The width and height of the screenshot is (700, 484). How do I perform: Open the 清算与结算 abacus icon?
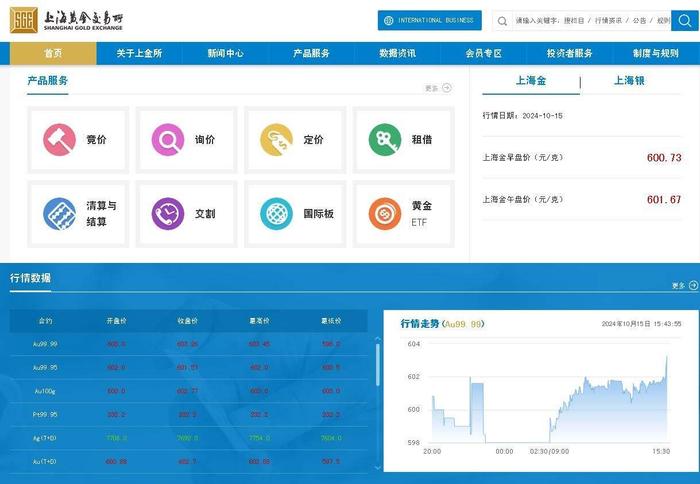click(x=59, y=214)
